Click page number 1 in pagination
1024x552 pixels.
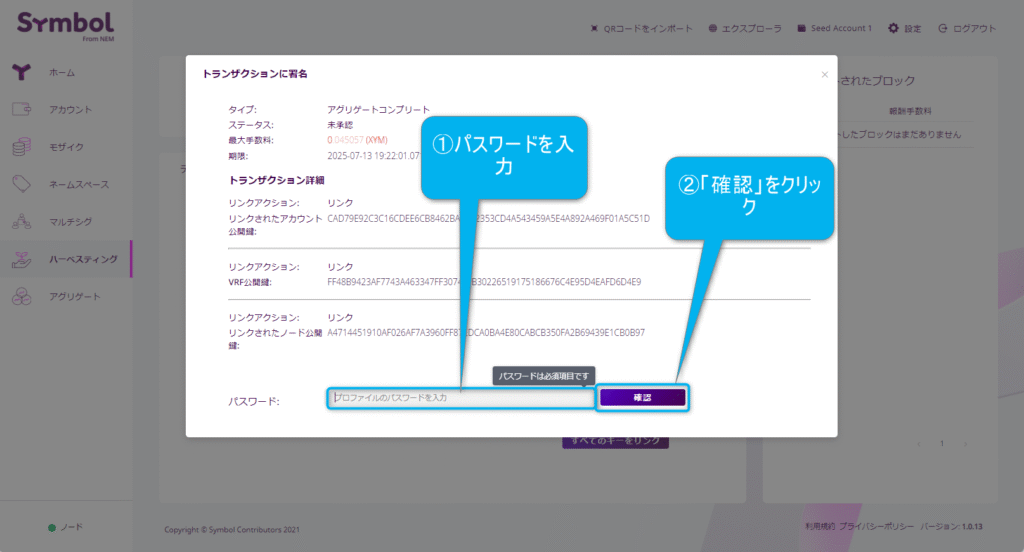(x=942, y=444)
